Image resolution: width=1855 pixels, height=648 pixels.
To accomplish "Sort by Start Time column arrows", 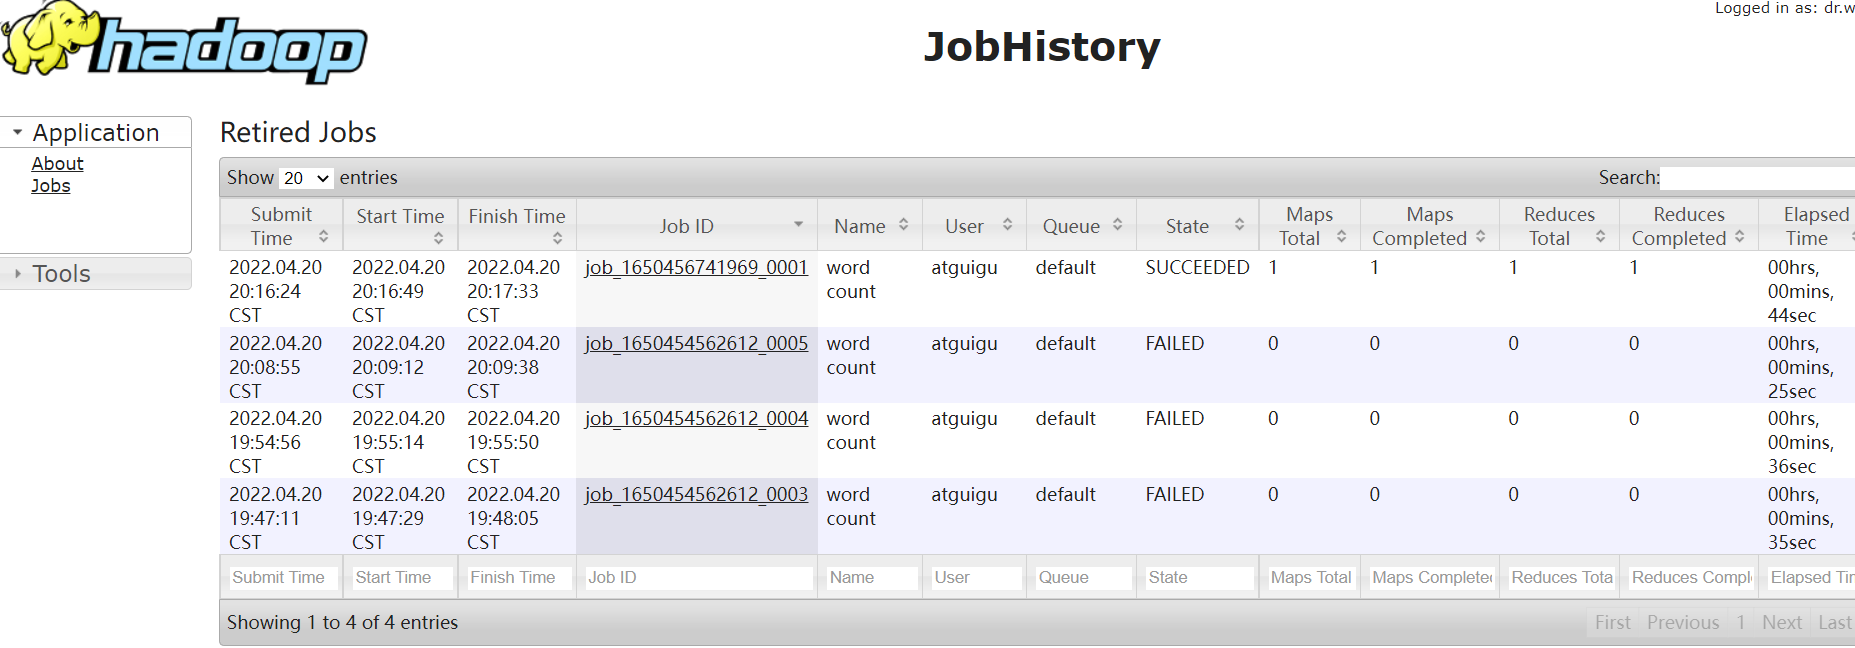I will [x=438, y=238].
